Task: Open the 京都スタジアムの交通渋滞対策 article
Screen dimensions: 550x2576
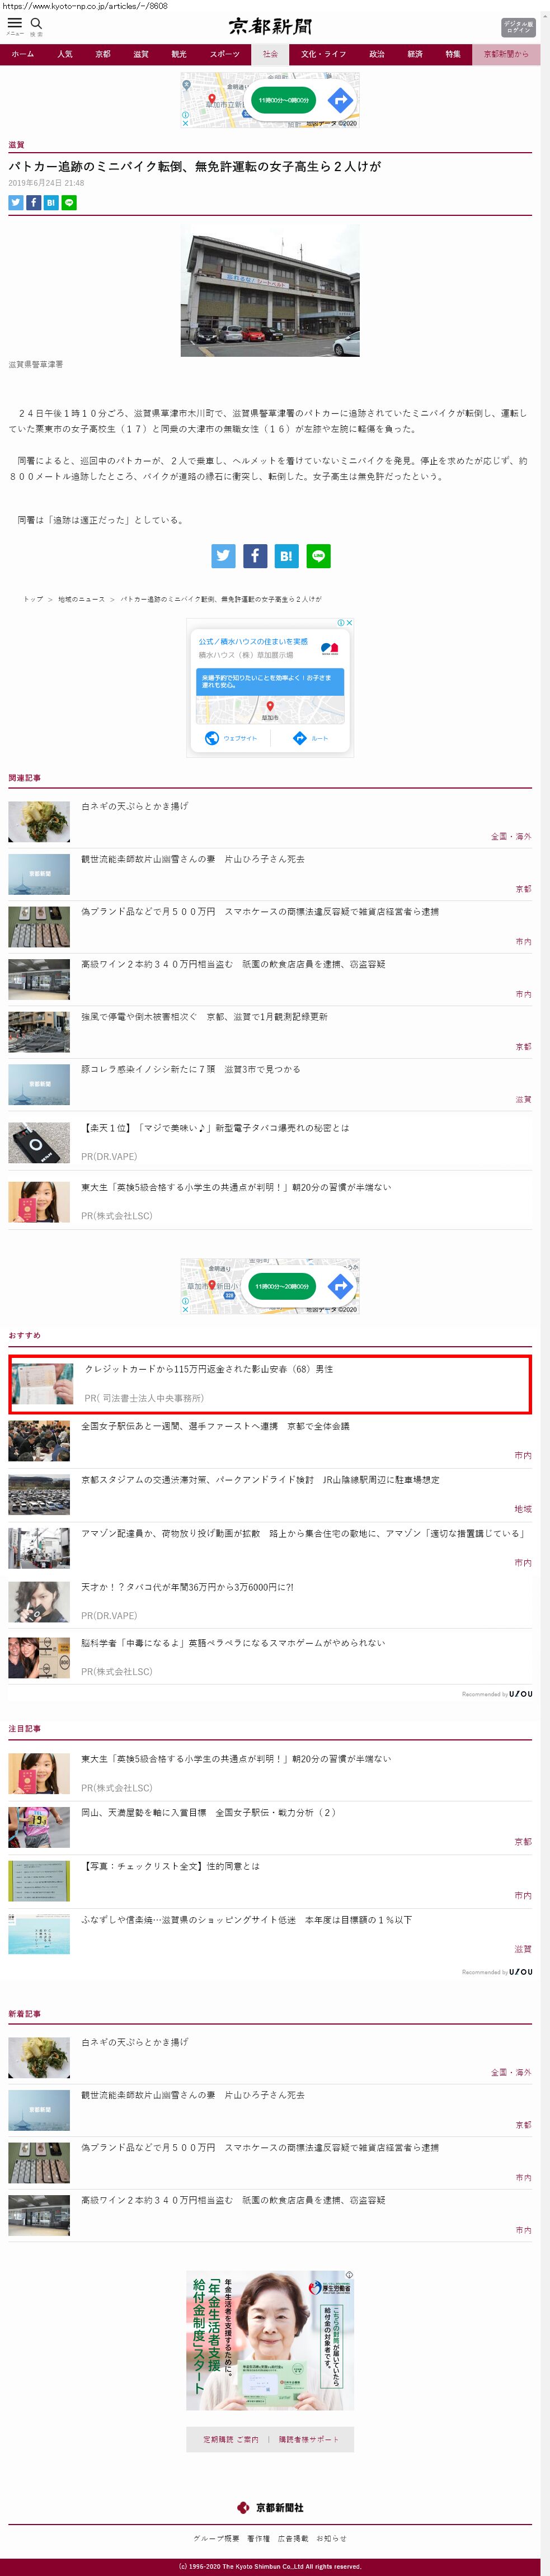Action: coord(260,1480)
